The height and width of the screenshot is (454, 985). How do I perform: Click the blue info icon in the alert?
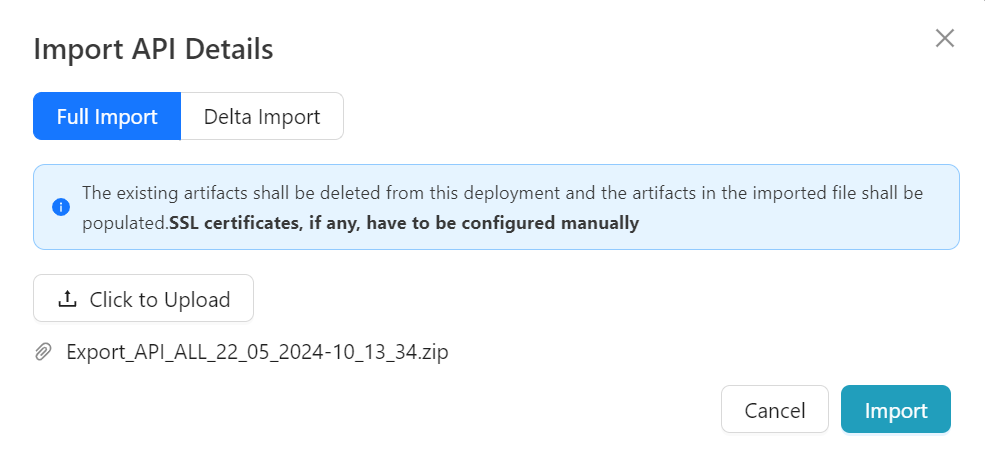[60, 207]
